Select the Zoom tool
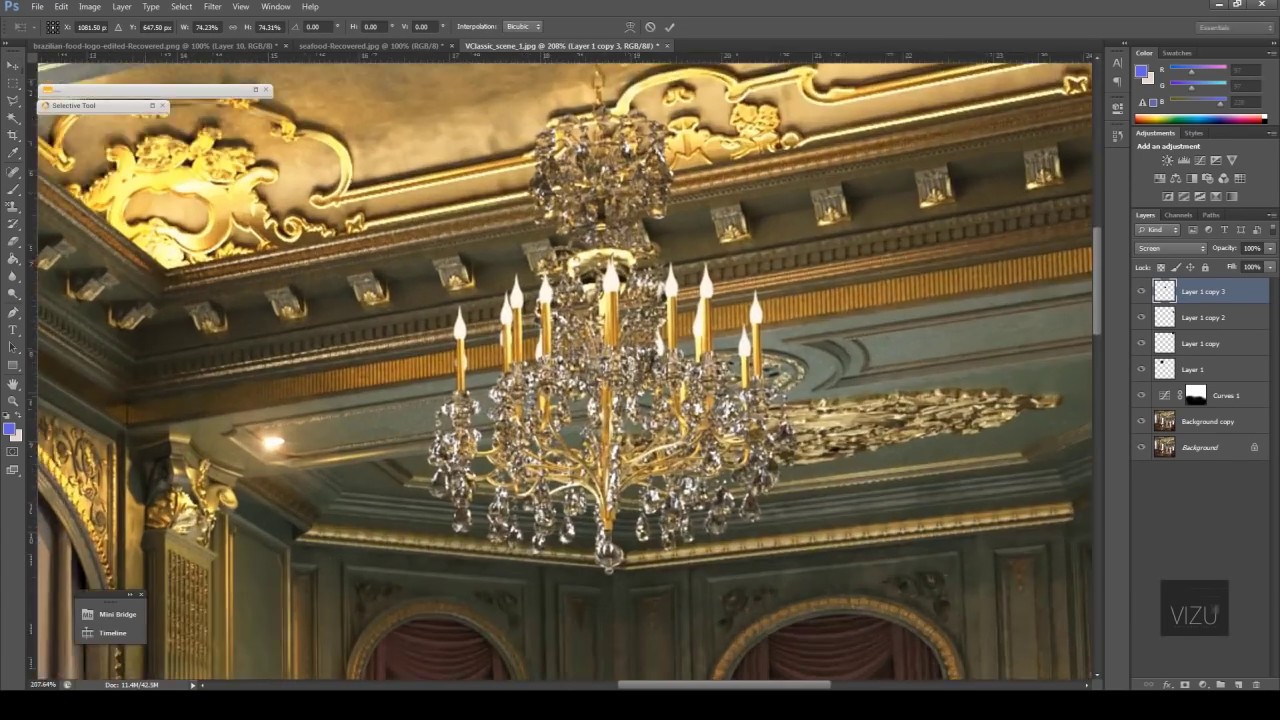The height and width of the screenshot is (720, 1280). [x=13, y=400]
